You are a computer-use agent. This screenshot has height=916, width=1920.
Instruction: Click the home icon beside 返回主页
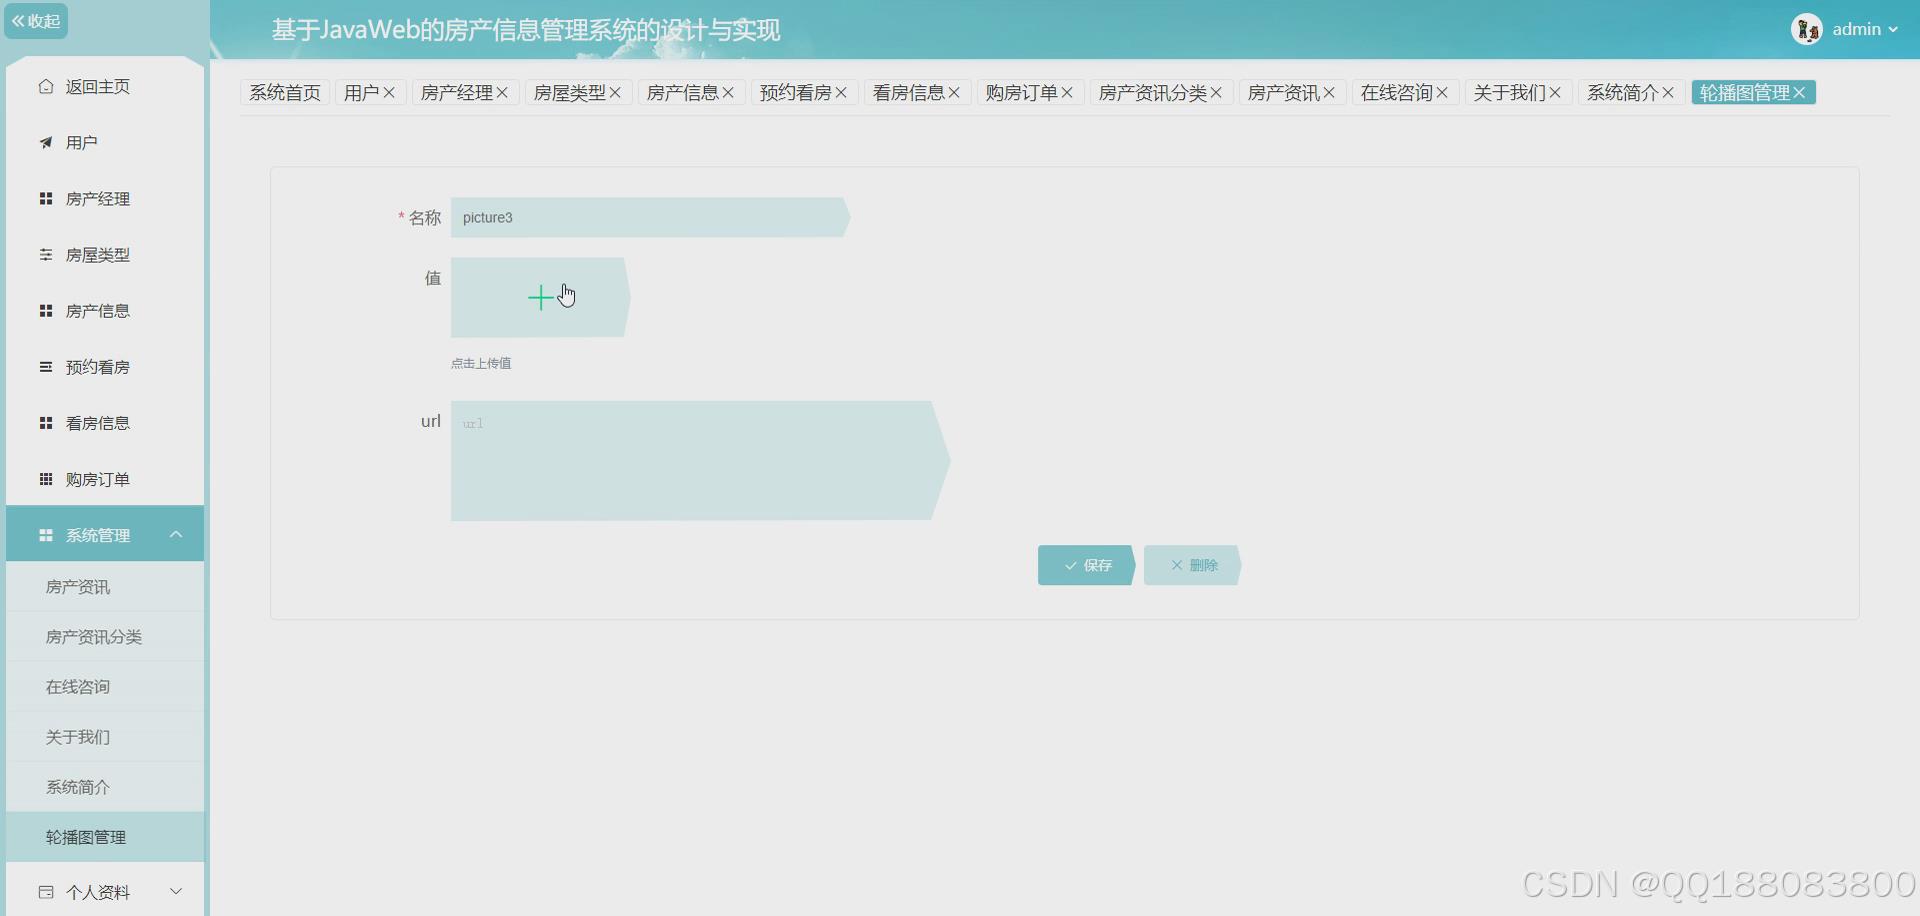pos(45,87)
